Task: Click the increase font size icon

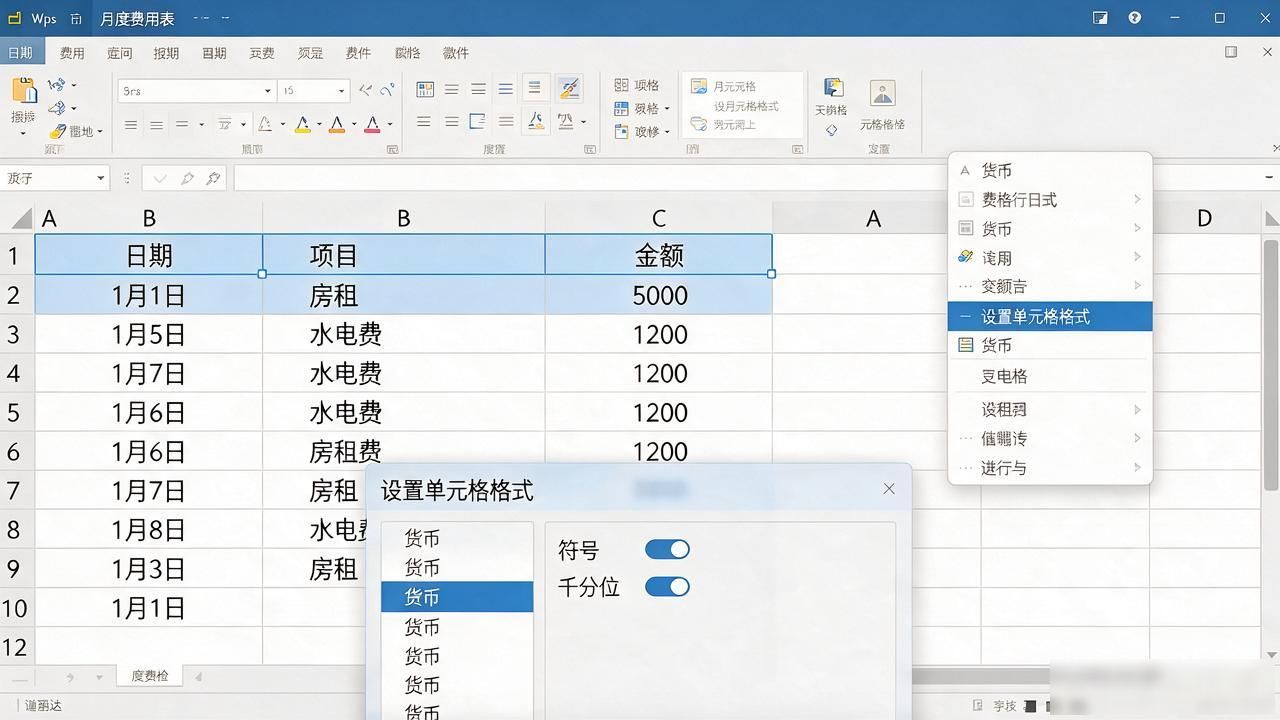Action: coord(366,90)
